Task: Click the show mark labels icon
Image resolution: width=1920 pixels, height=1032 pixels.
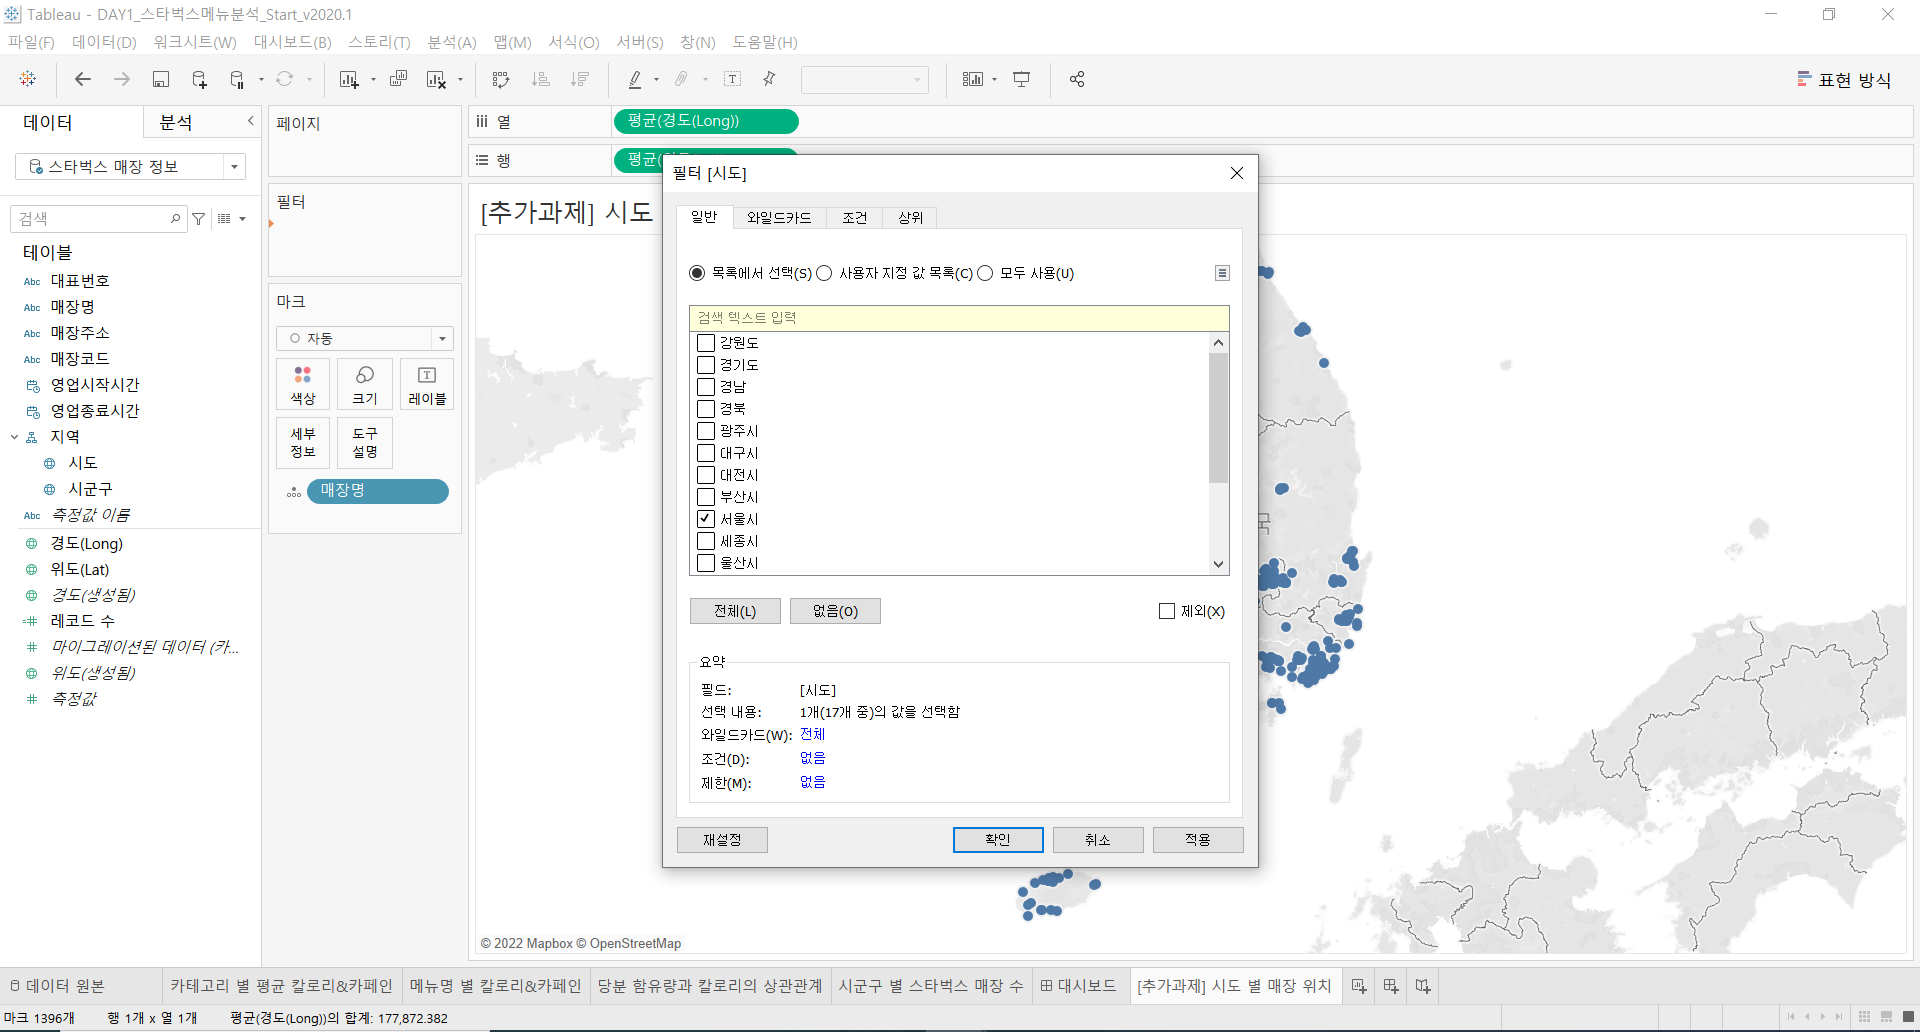Action: tap(732, 79)
